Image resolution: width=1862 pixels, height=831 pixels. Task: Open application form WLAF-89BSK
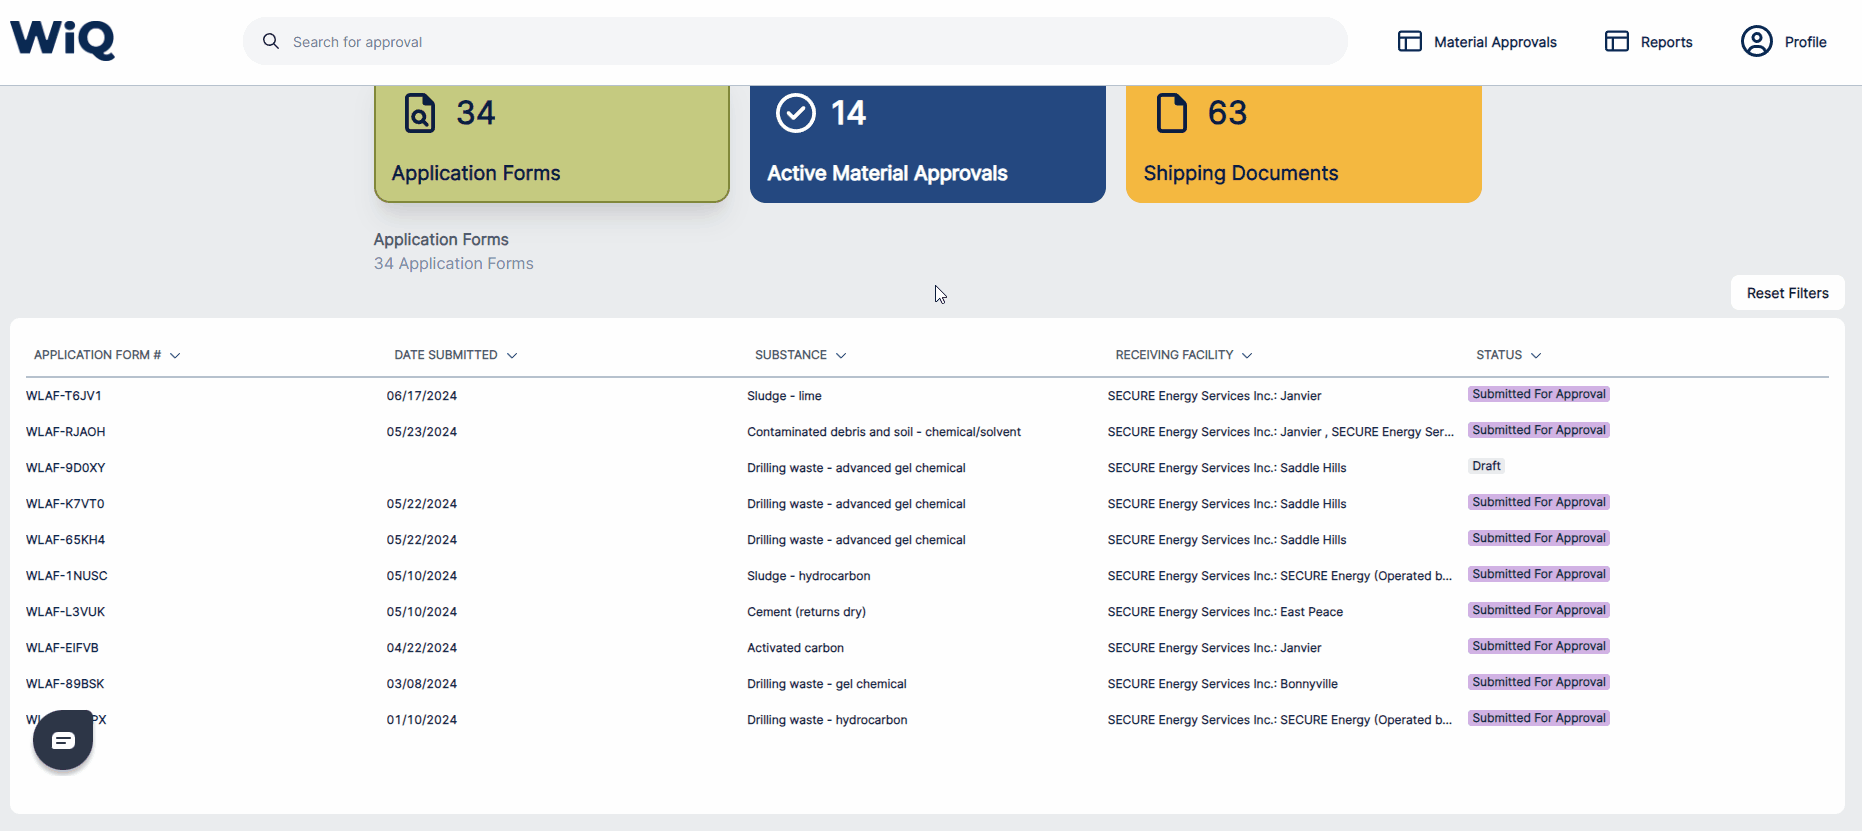(65, 684)
